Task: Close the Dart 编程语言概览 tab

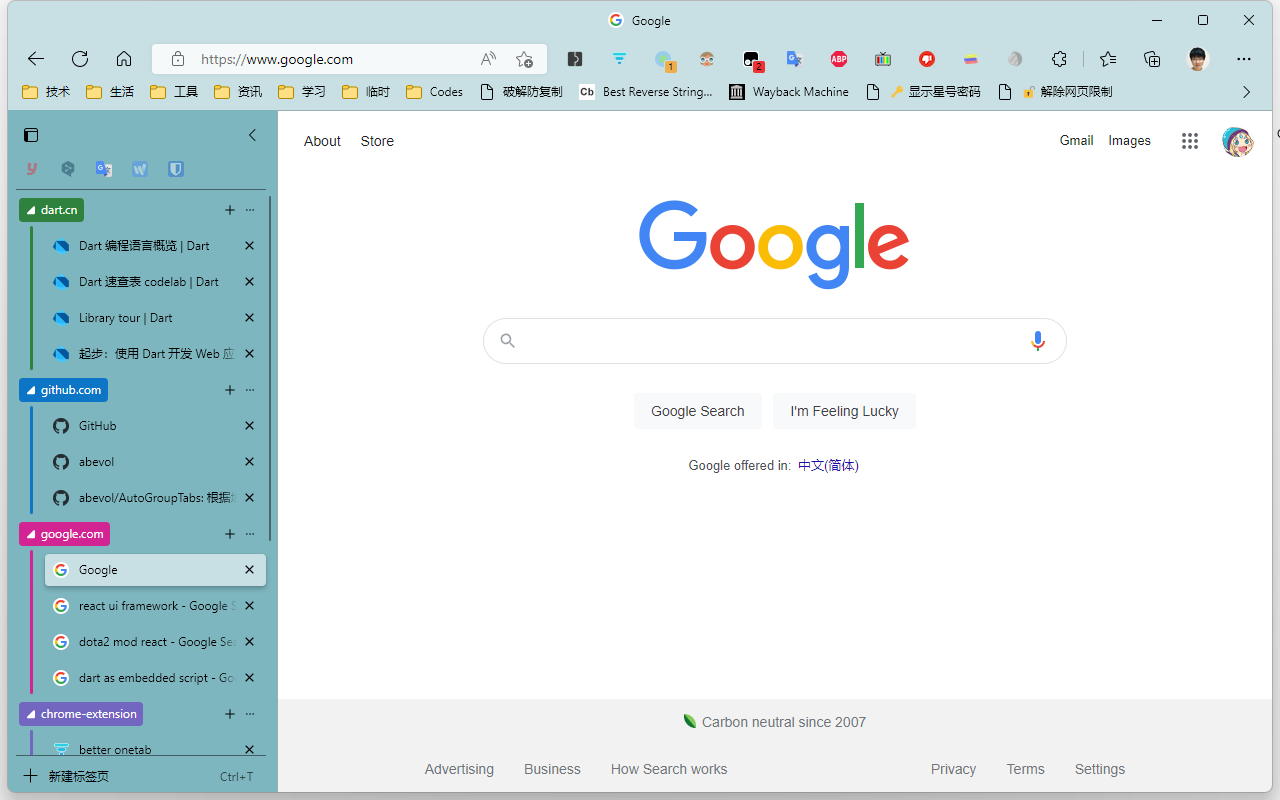Action: click(250, 246)
